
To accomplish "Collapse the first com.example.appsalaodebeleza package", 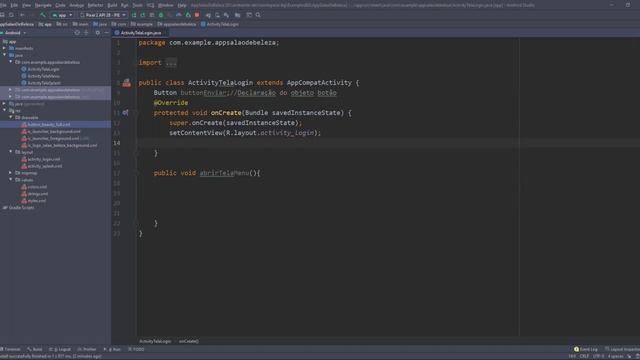I will 11,62.
